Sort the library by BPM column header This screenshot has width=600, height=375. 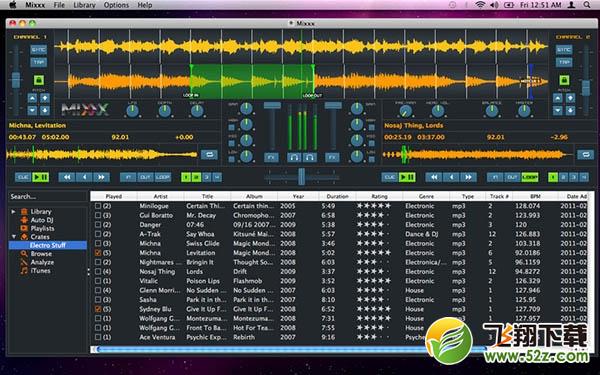[535, 196]
